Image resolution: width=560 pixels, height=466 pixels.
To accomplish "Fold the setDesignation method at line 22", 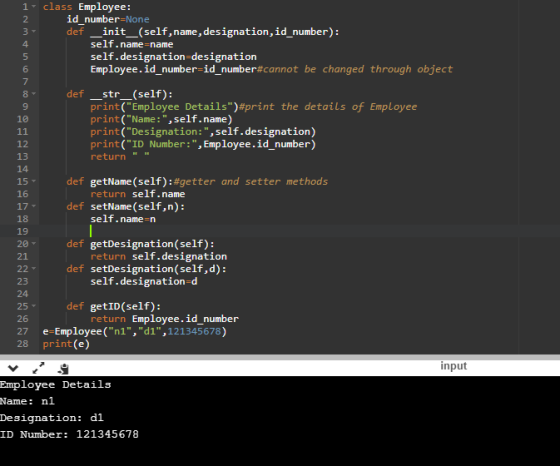I will coord(34,269).
